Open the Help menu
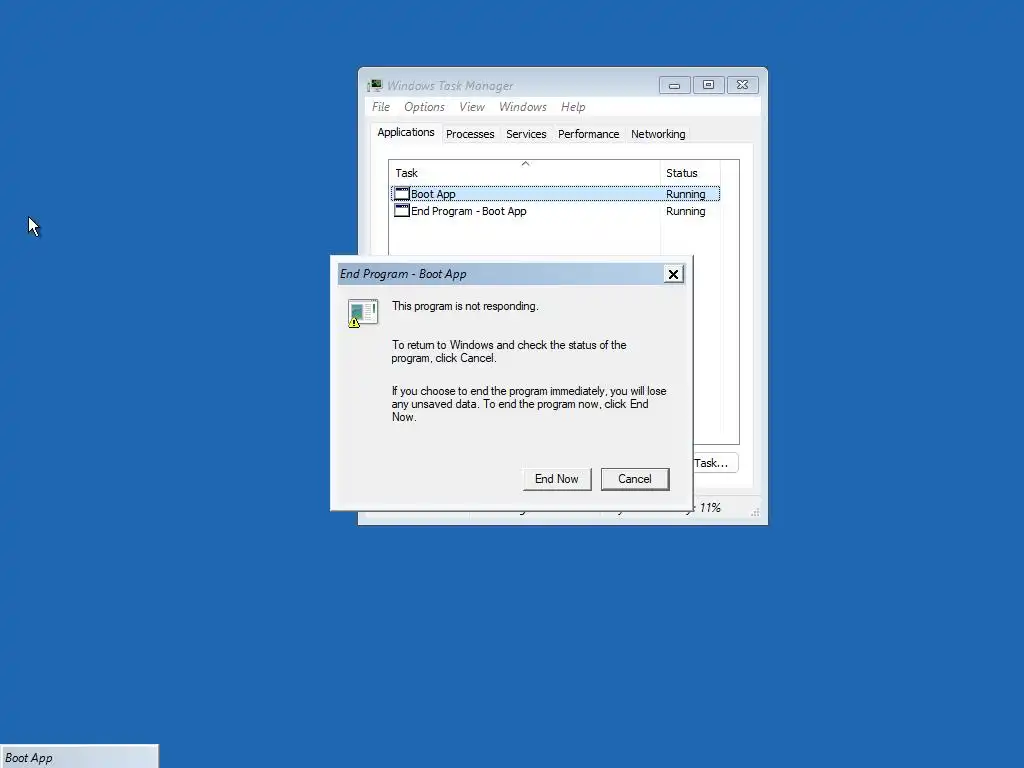Image resolution: width=1024 pixels, height=768 pixels. (573, 106)
